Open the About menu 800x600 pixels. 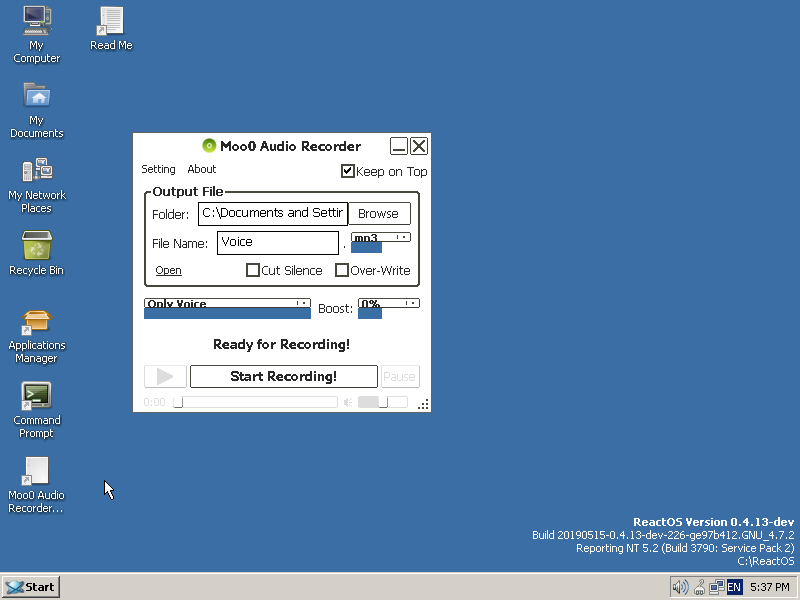click(x=202, y=169)
